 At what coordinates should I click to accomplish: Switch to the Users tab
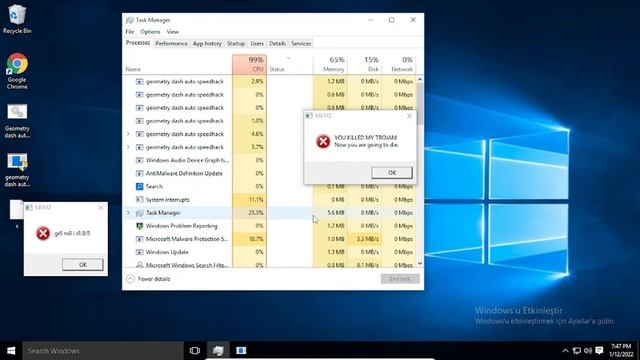[257, 43]
